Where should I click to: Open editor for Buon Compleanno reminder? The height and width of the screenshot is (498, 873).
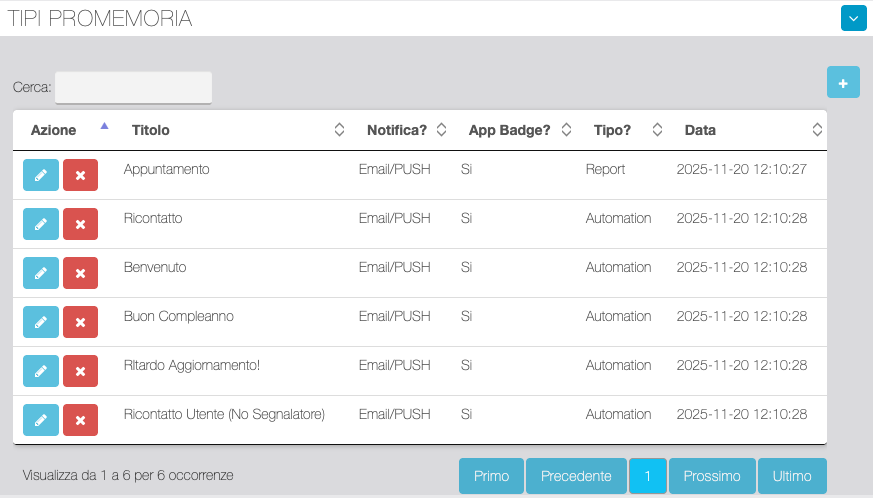pyautogui.click(x=41, y=322)
